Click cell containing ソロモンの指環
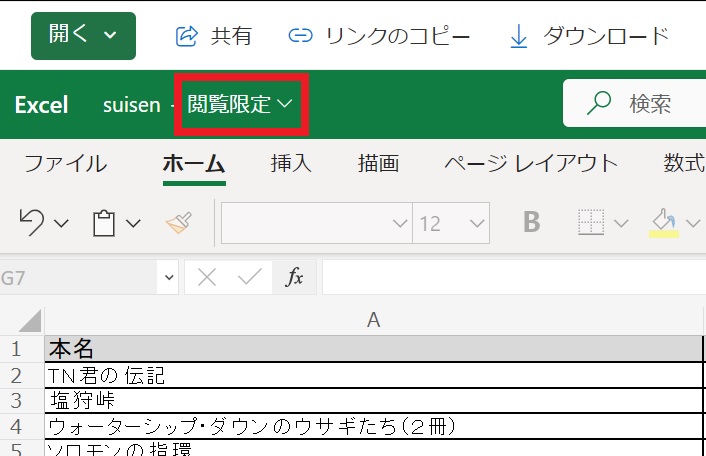The width and height of the screenshot is (706, 456). [x=373, y=448]
